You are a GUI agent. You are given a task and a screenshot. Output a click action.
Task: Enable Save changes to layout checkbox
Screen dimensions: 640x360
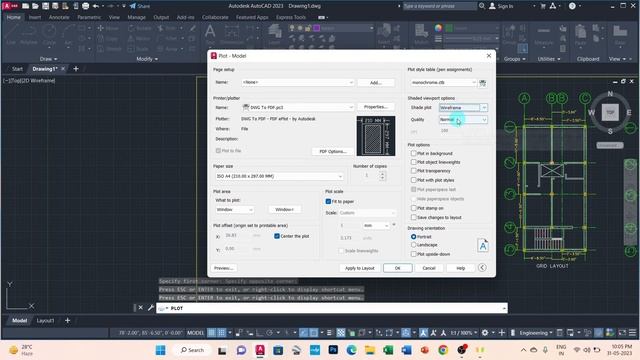pos(414,218)
